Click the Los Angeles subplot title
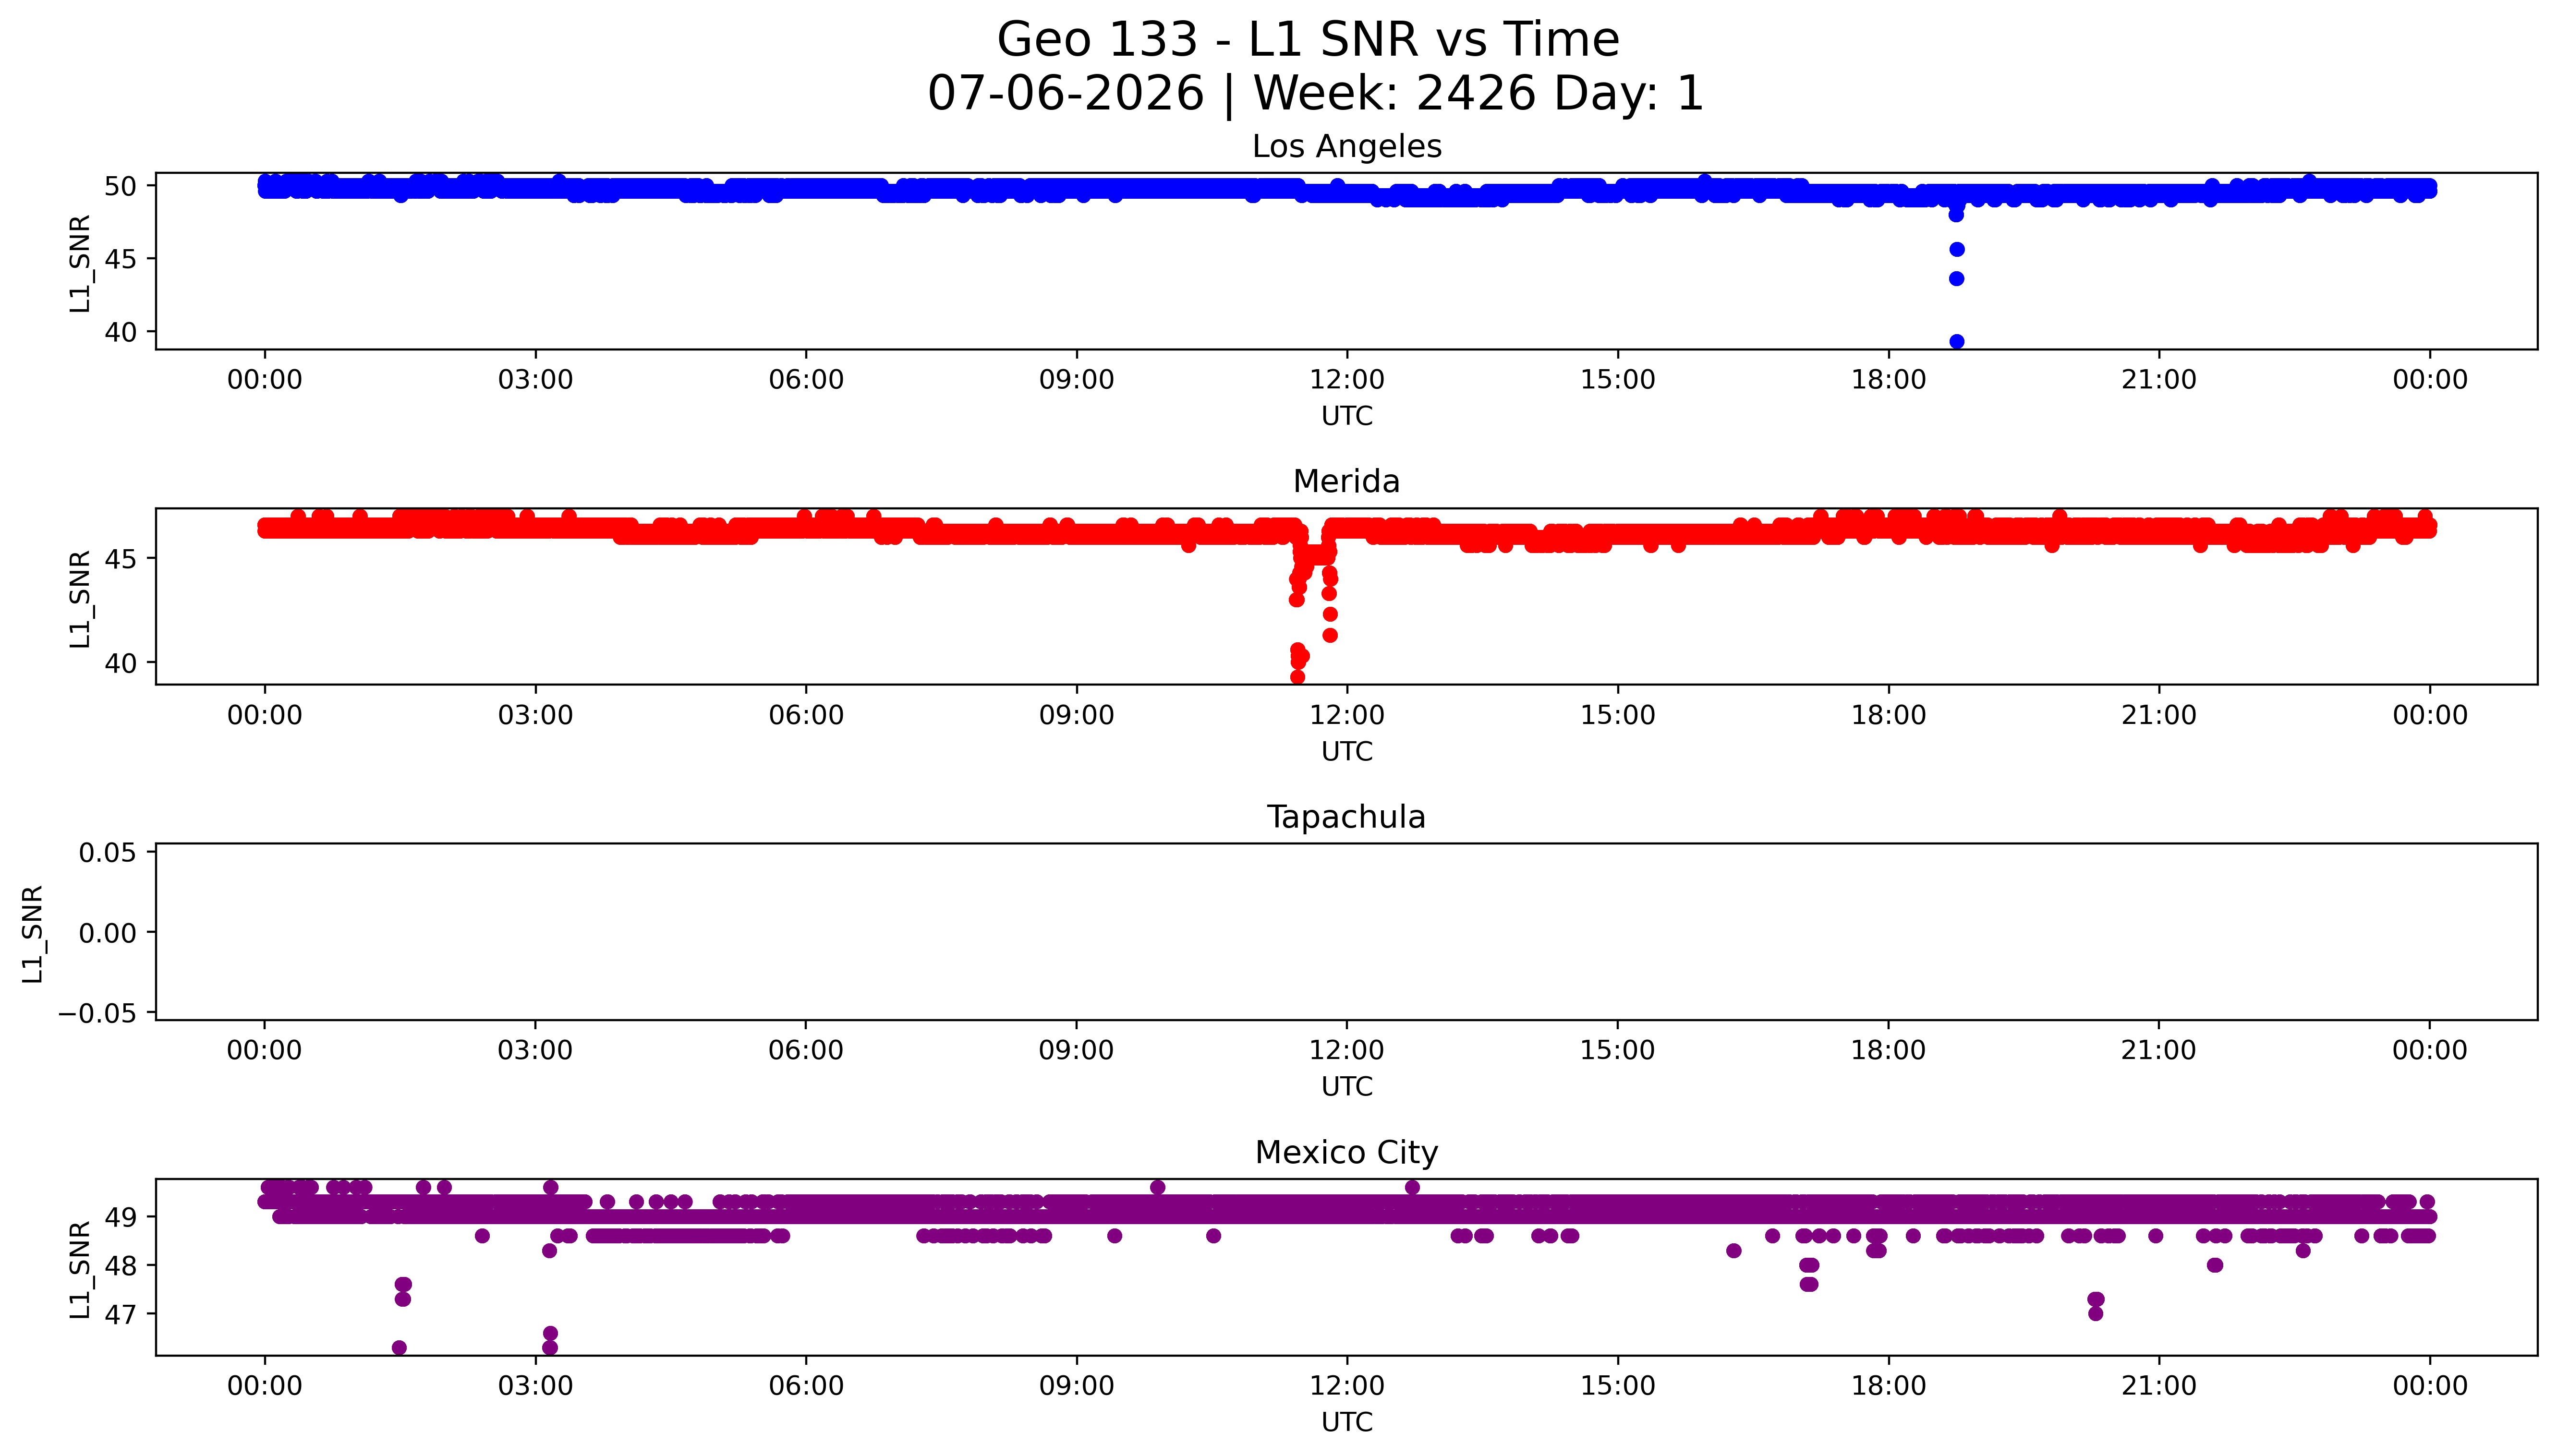The width and height of the screenshot is (2557, 1456). point(1346,146)
